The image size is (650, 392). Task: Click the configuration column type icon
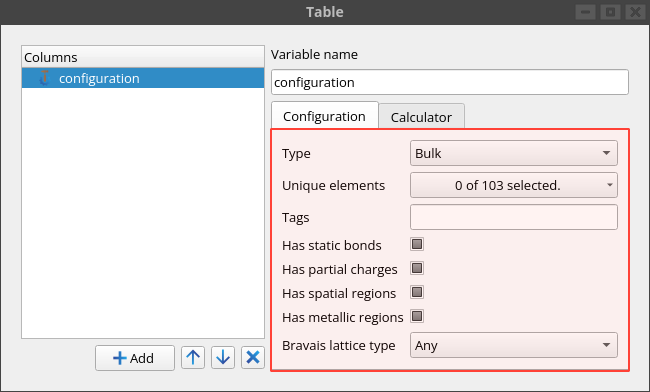tap(44, 78)
